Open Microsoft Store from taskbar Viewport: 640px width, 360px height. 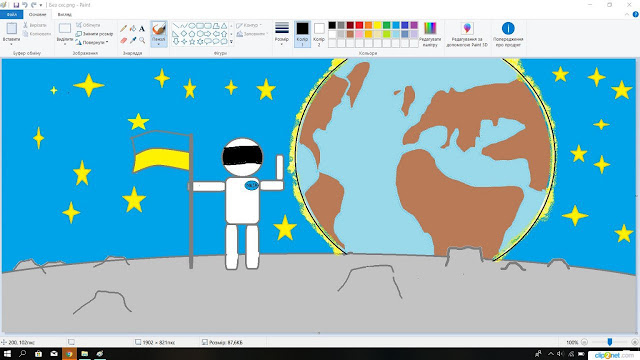tap(38, 353)
